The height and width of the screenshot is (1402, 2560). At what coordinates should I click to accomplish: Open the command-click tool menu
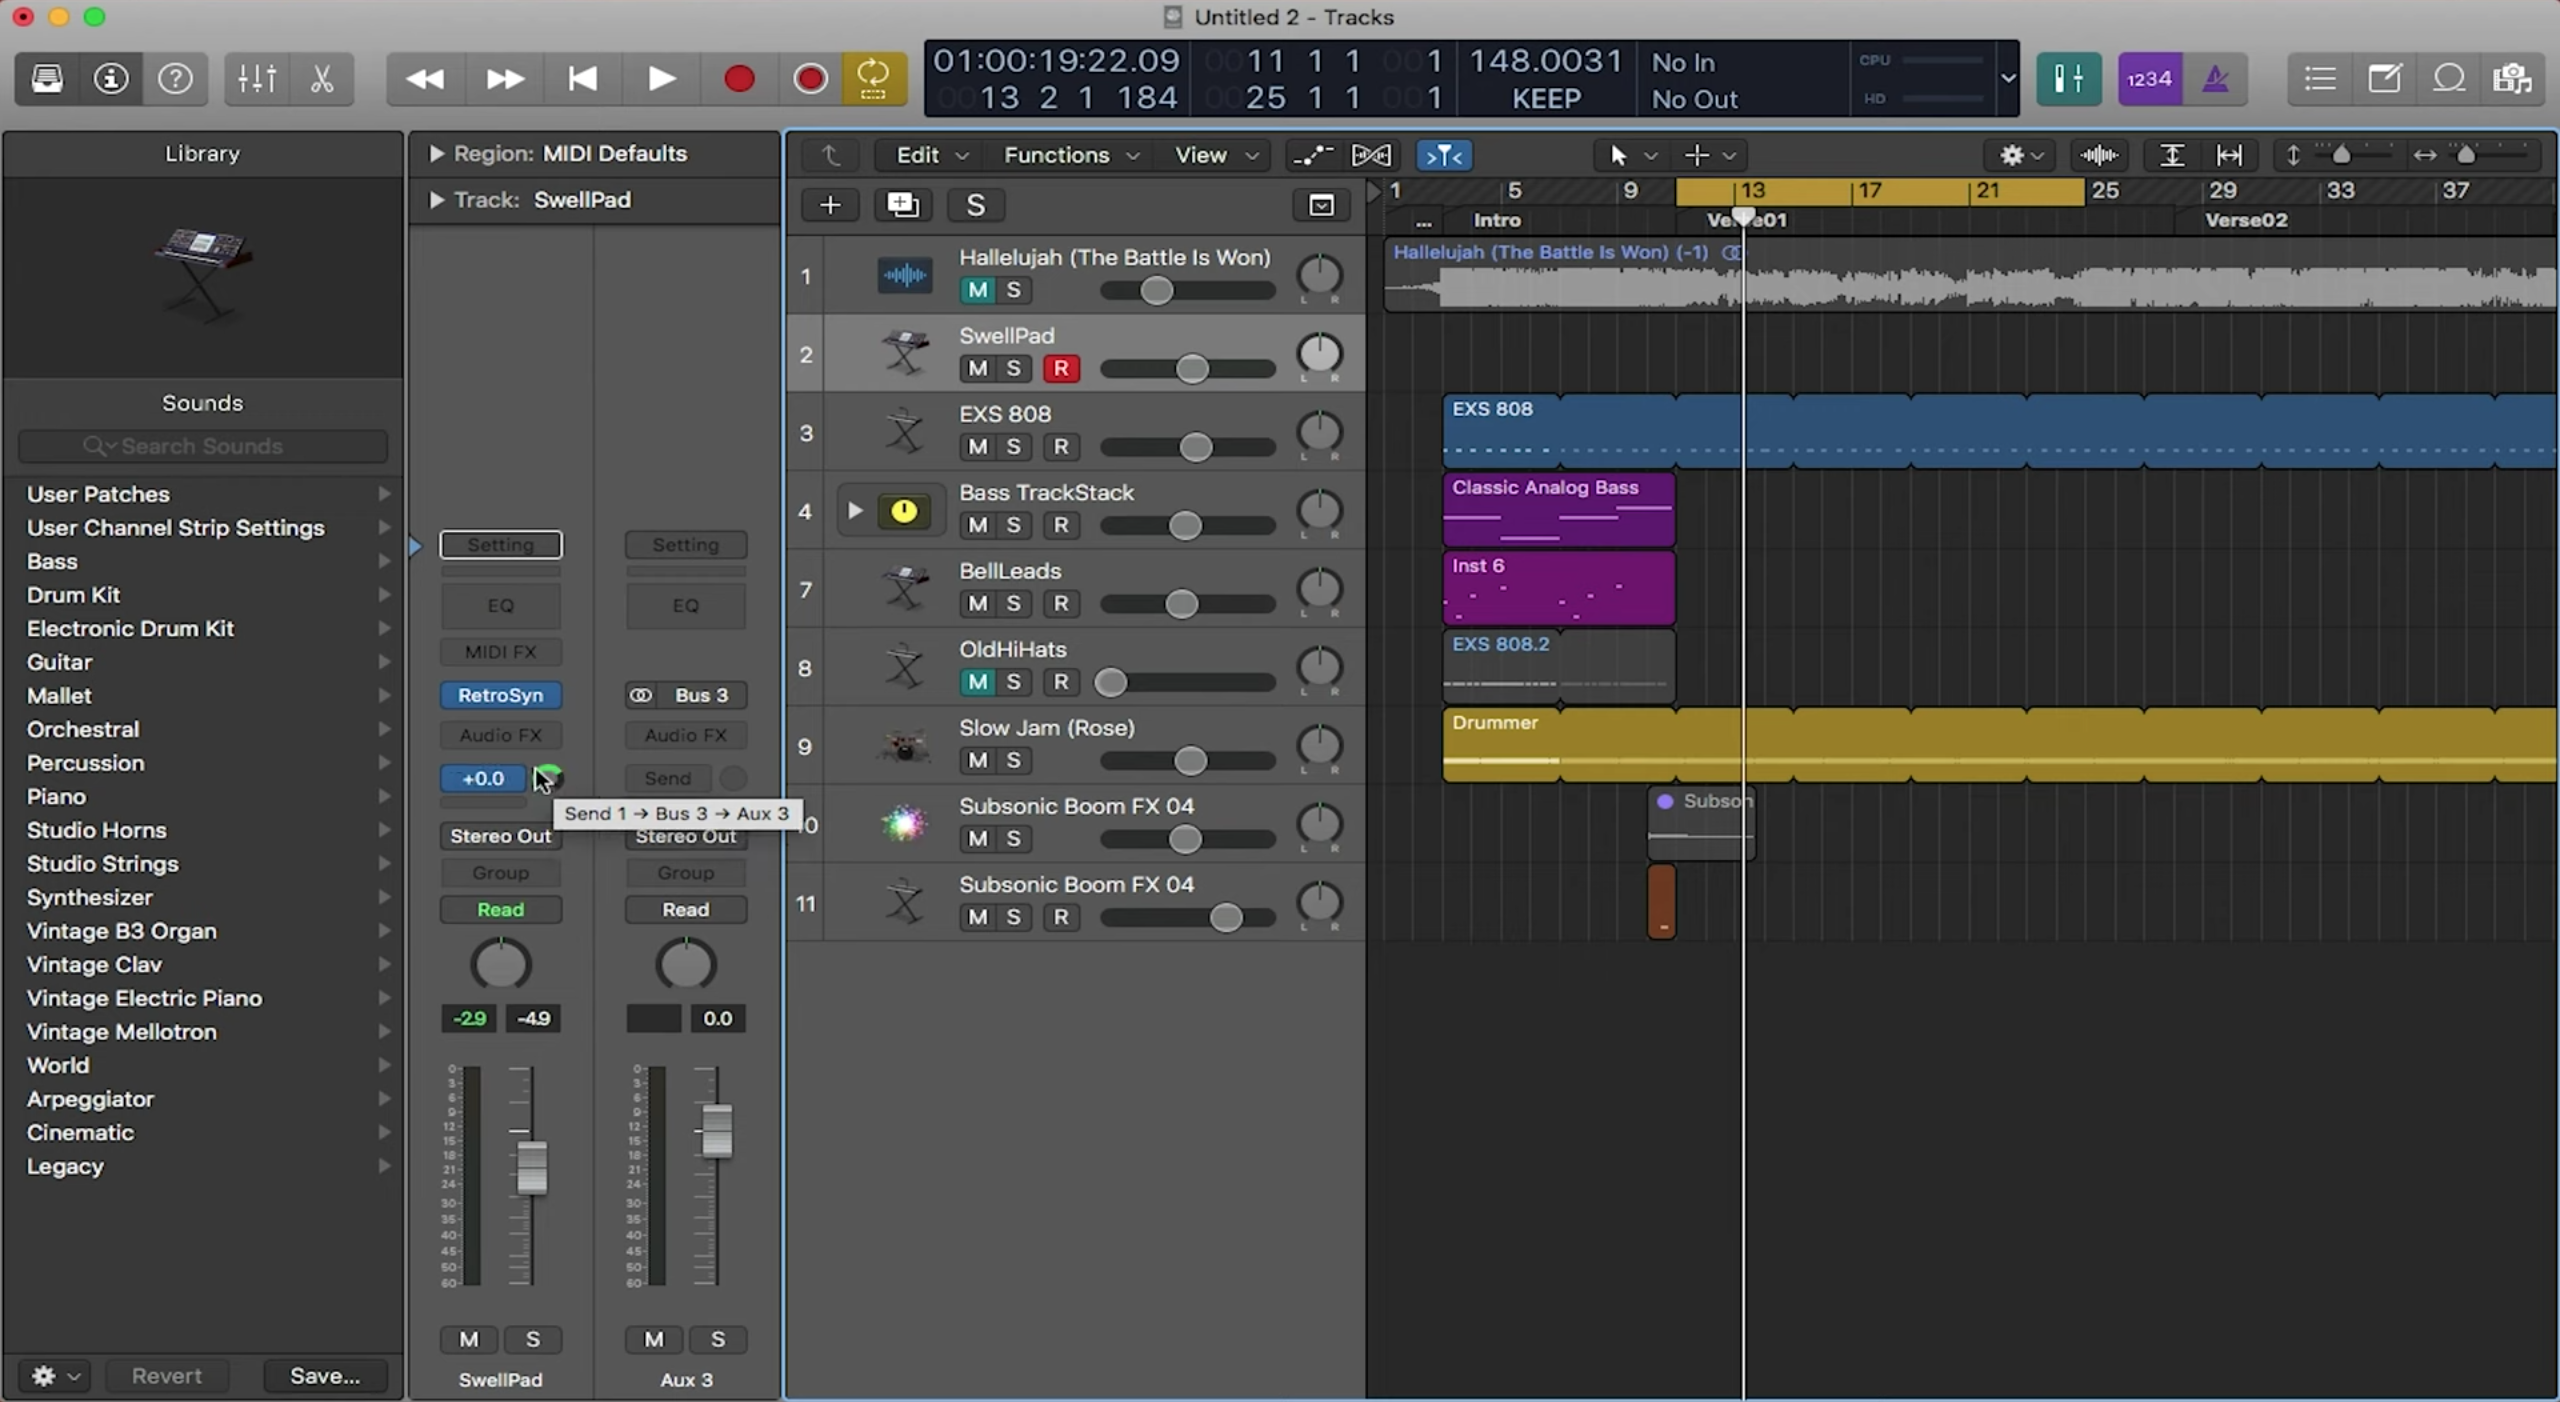click(1709, 155)
